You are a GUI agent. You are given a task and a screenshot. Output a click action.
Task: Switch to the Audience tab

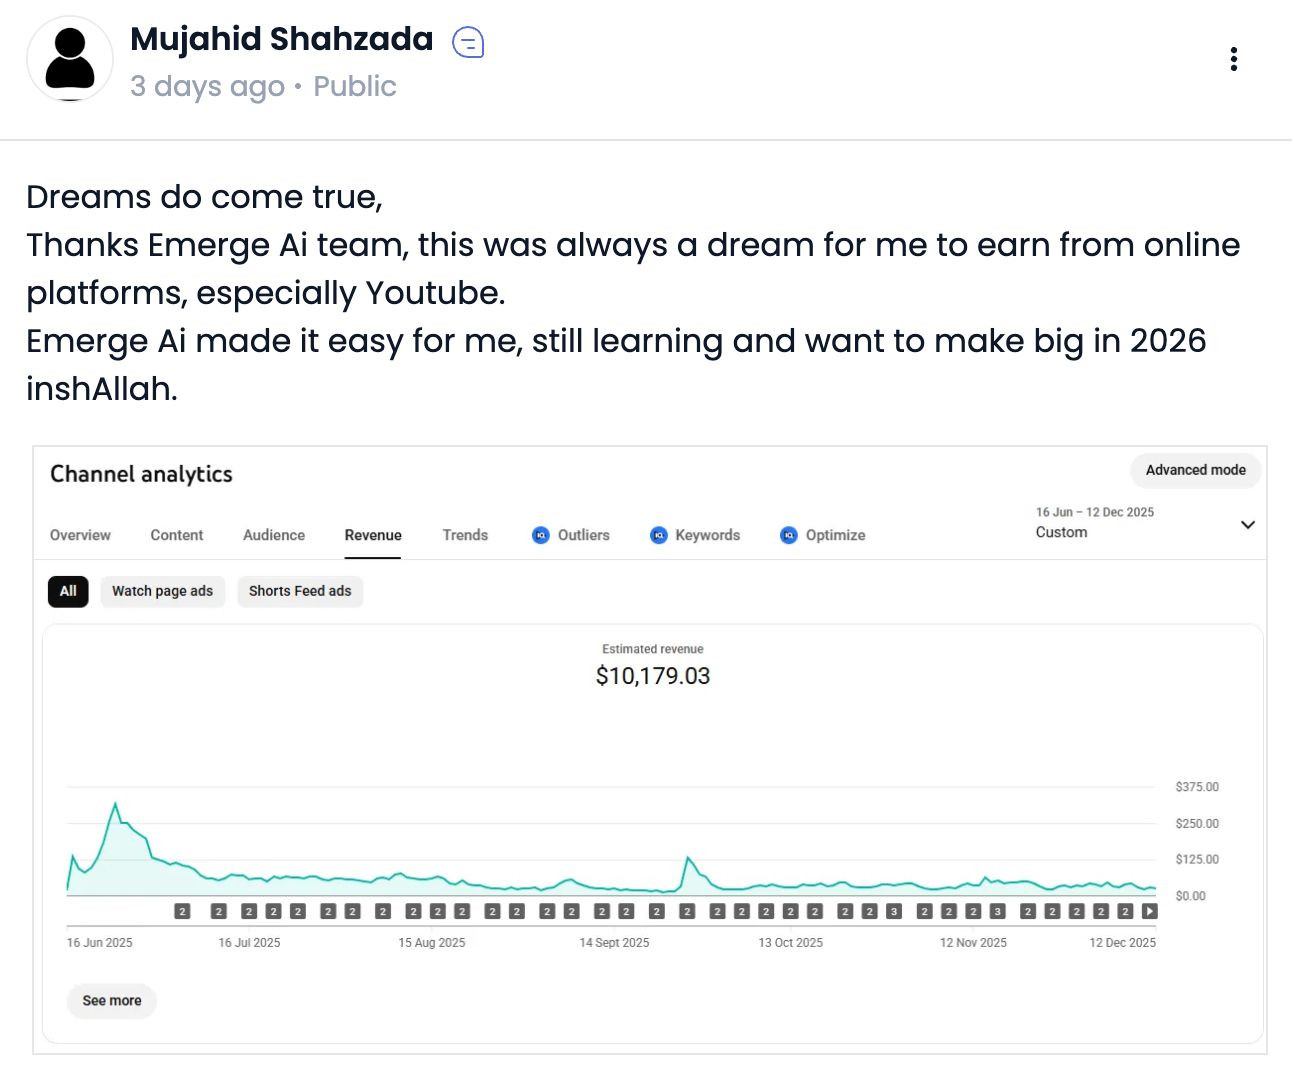[x=274, y=535]
